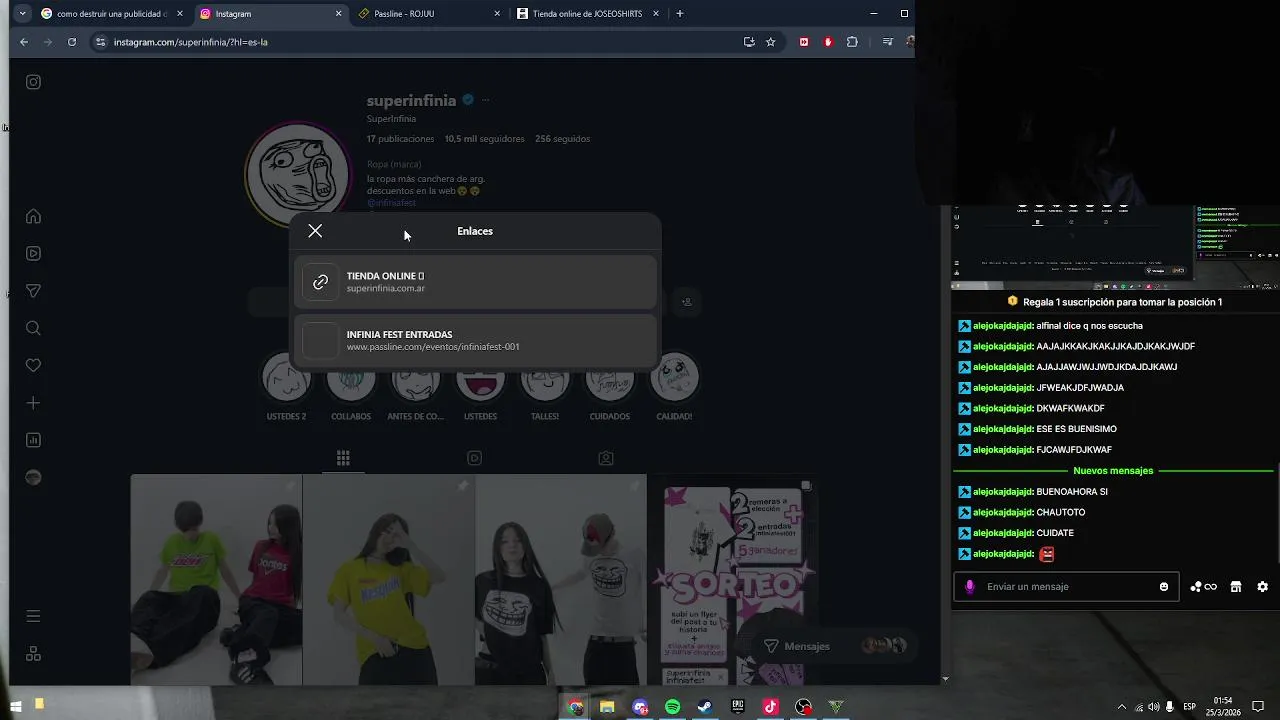
Task: Open the TALLES! story highlight
Action: [x=545, y=385]
